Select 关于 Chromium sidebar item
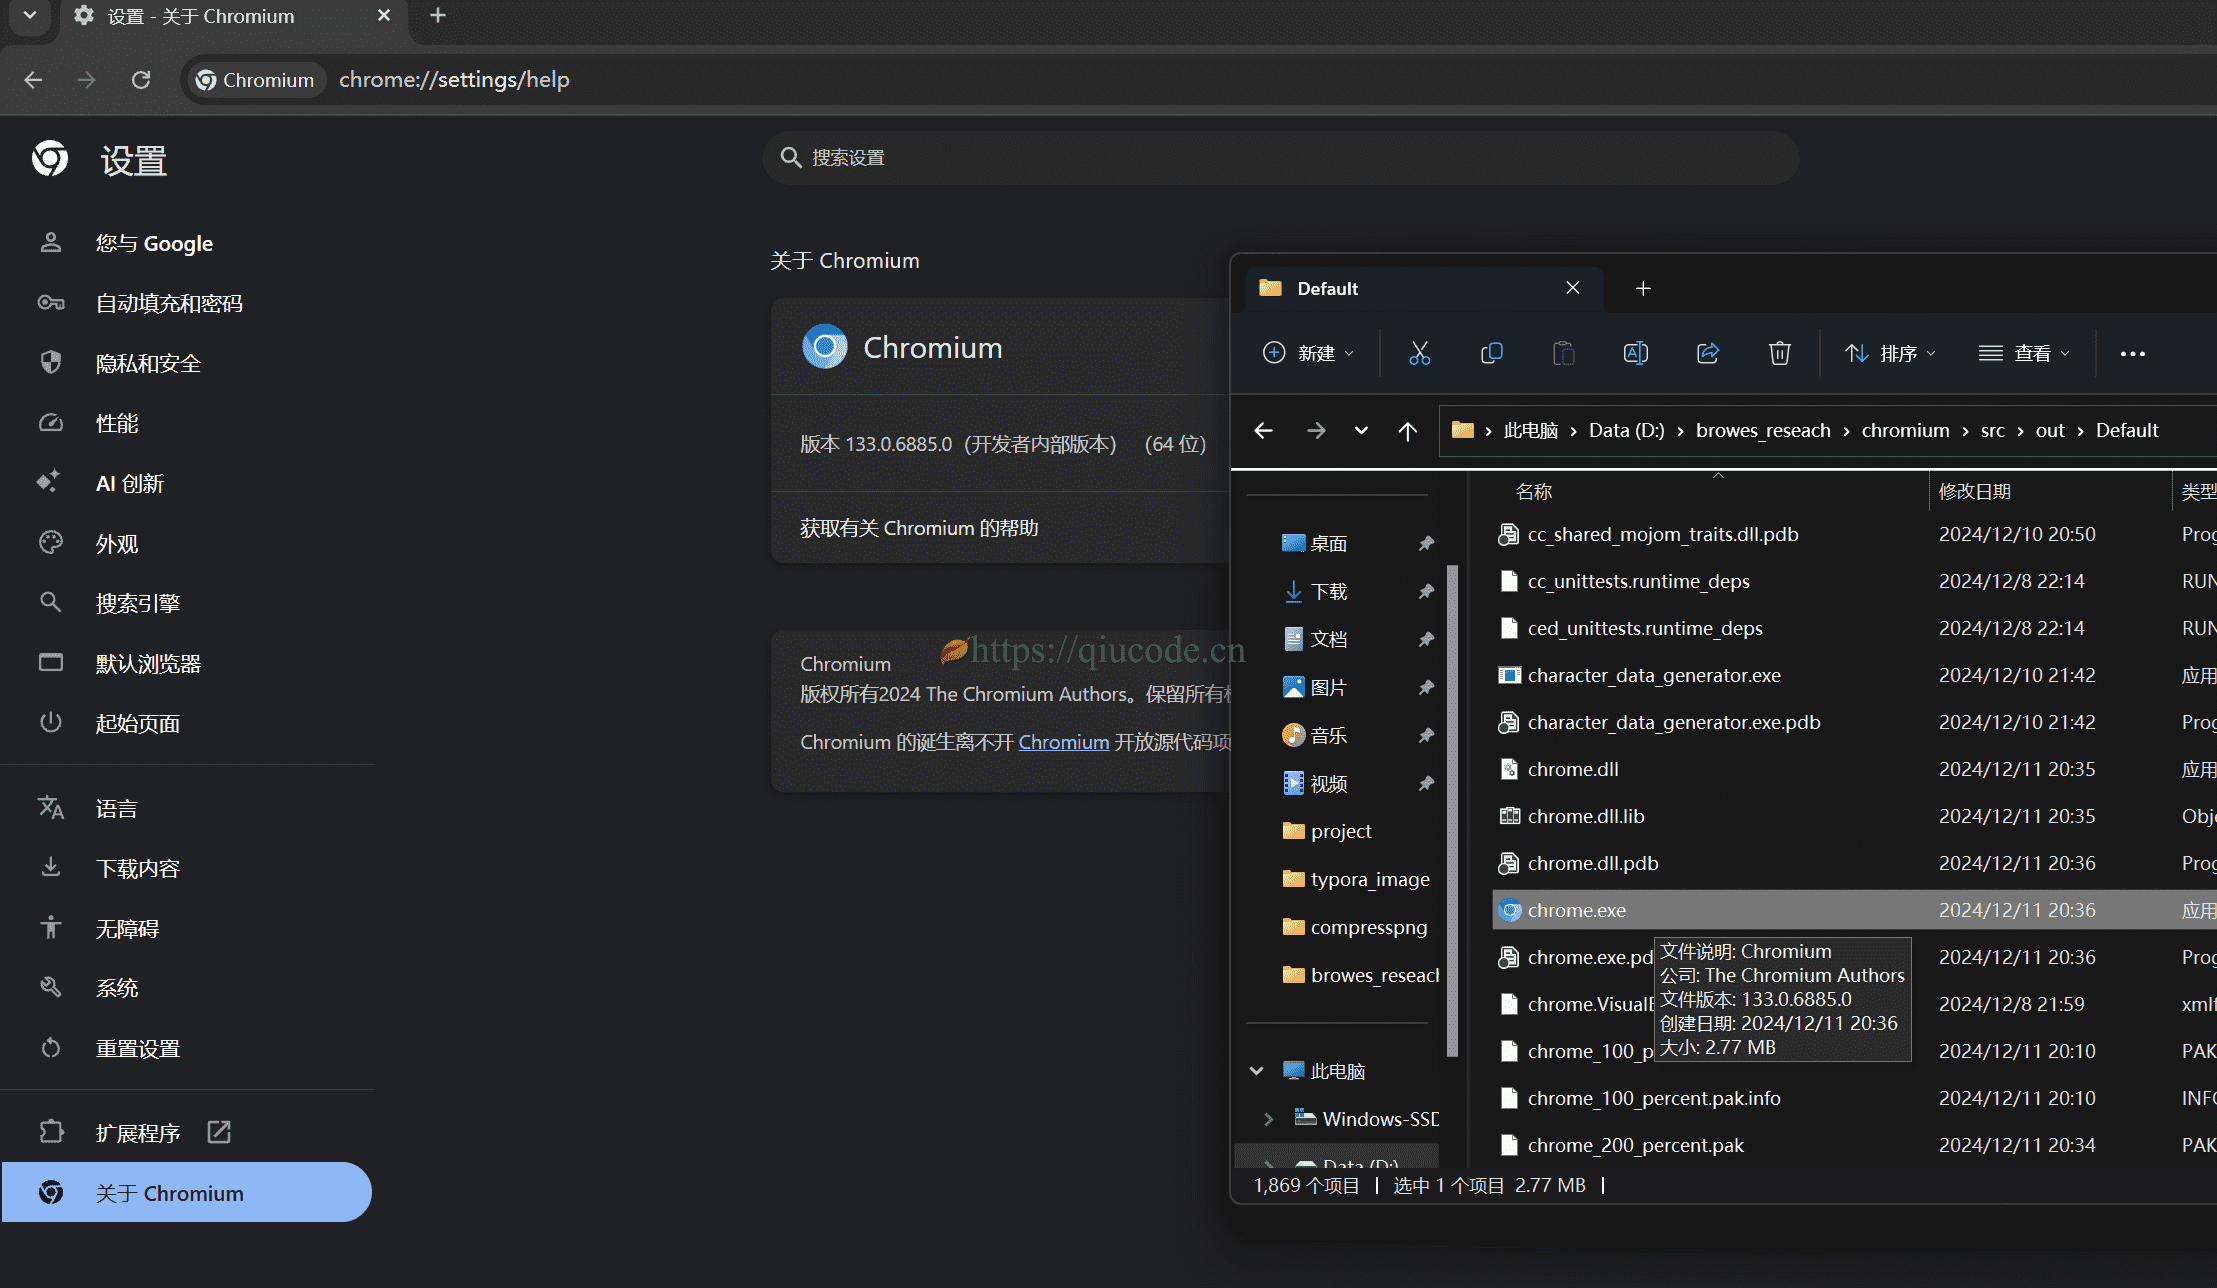 pyautogui.click(x=187, y=1192)
